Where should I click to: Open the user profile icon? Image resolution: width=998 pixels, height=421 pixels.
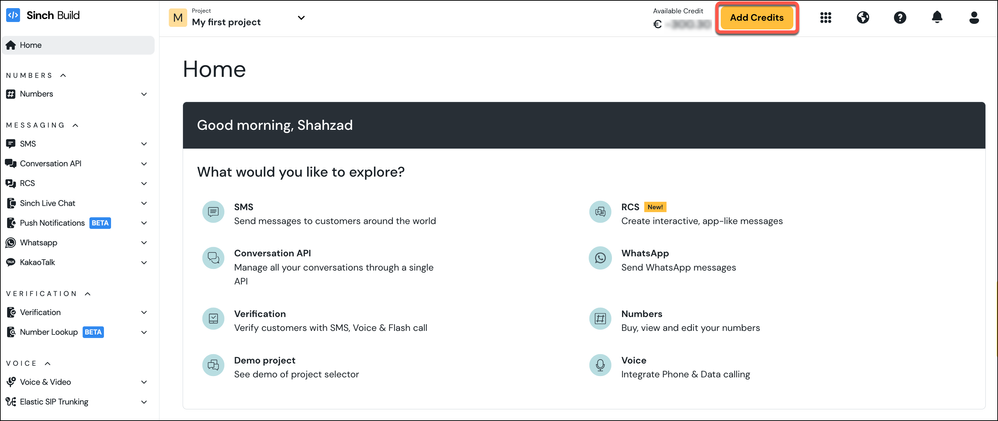pos(974,18)
